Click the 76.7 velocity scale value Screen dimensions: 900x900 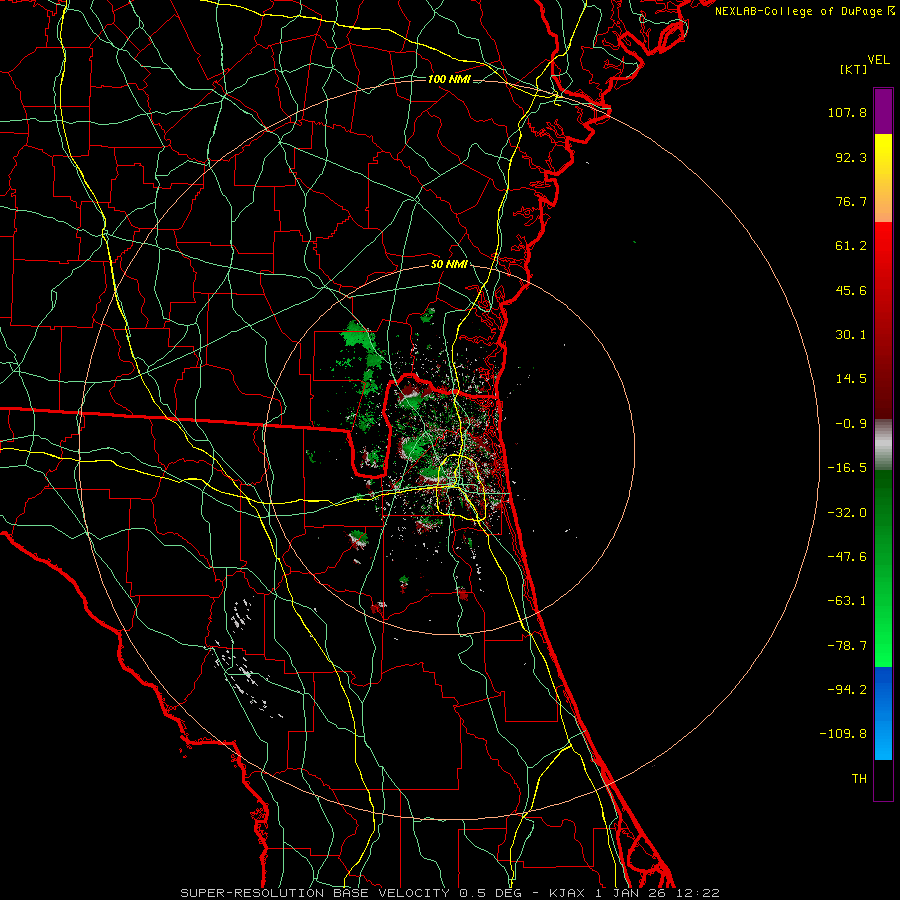(851, 201)
